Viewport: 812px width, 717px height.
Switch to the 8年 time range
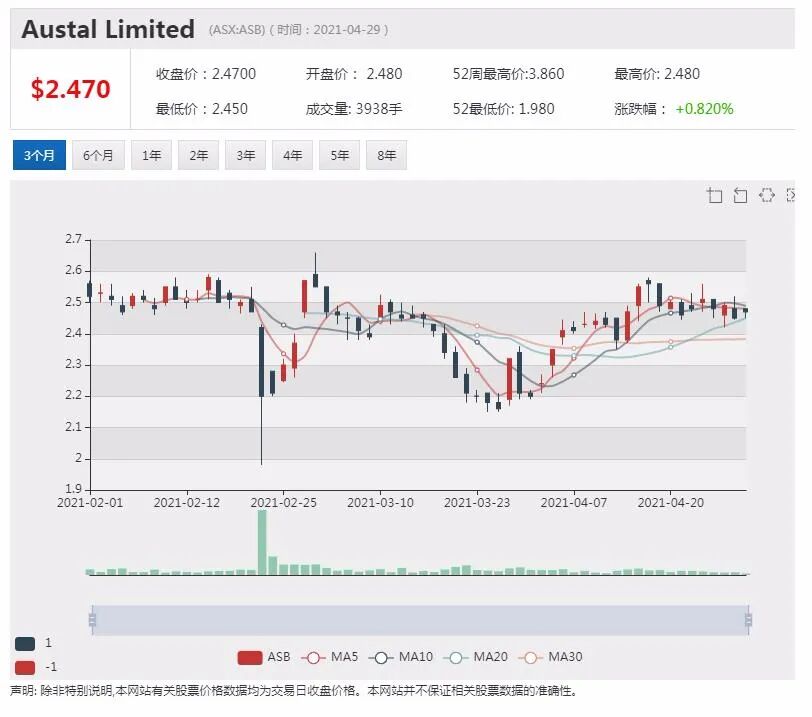pyautogui.click(x=387, y=155)
